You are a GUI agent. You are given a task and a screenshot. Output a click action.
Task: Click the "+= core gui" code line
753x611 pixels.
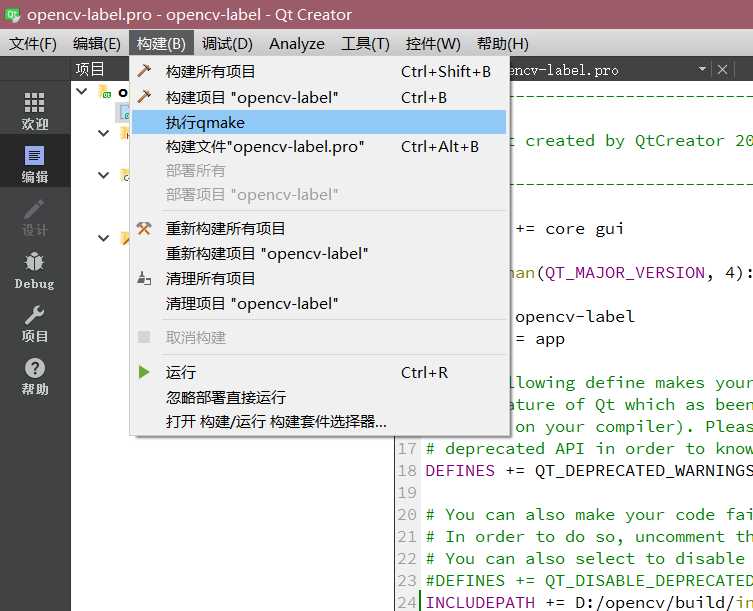coord(569,229)
